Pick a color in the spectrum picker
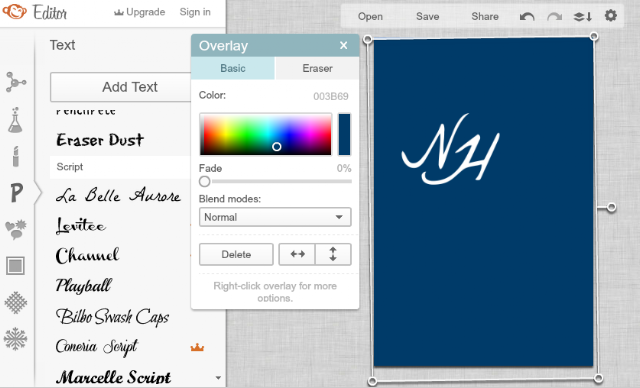 click(266, 134)
